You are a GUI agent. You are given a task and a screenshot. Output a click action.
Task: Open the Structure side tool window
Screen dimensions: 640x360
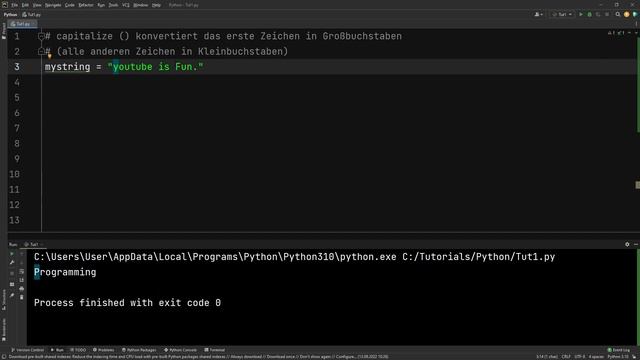(x=4, y=300)
